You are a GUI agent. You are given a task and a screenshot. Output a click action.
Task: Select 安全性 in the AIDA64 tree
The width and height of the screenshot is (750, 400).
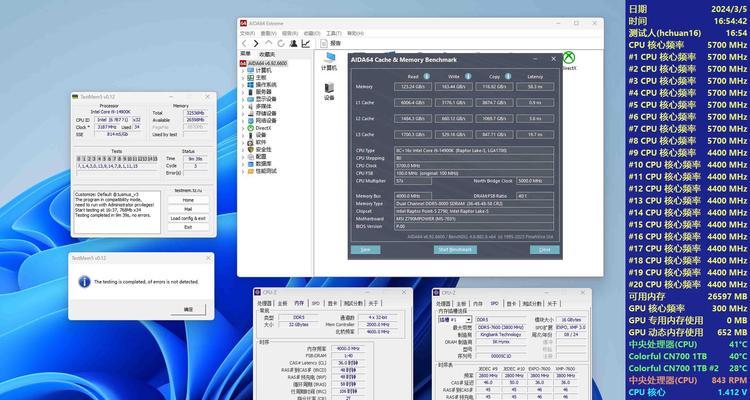pos(259,149)
